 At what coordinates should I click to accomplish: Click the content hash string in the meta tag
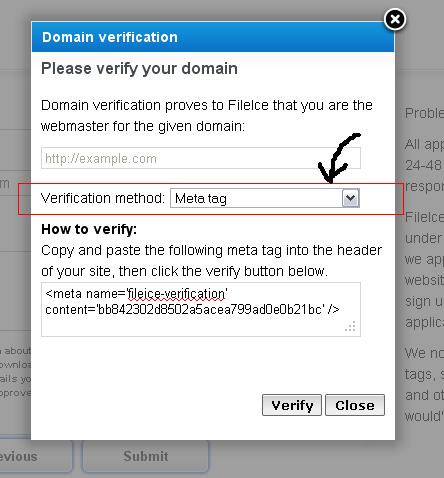(209, 310)
